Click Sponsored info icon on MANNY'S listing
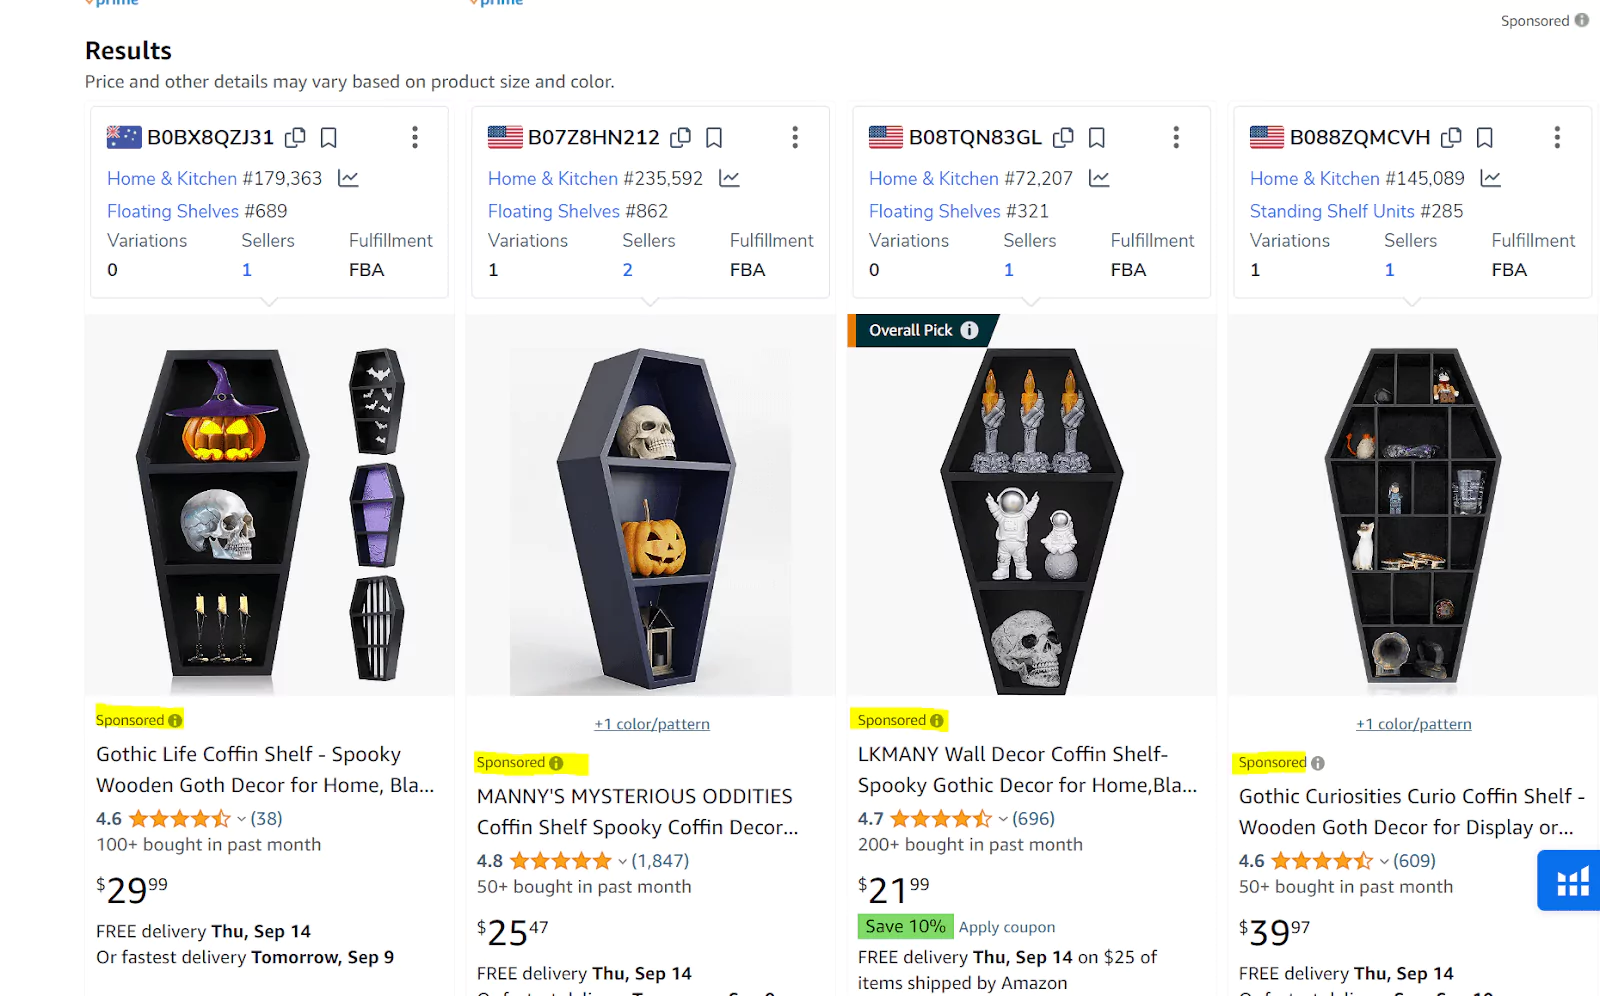The width and height of the screenshot is (1600, 996). coord(557,762)
